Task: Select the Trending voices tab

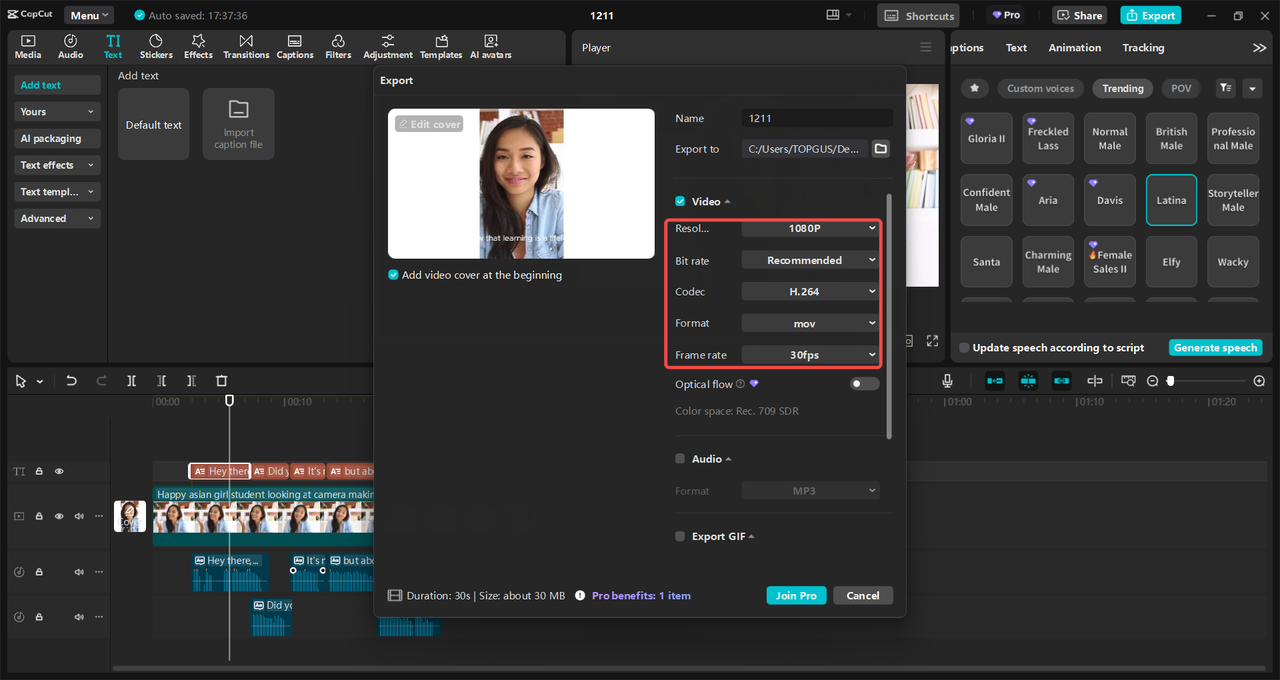Action: 1122,88
